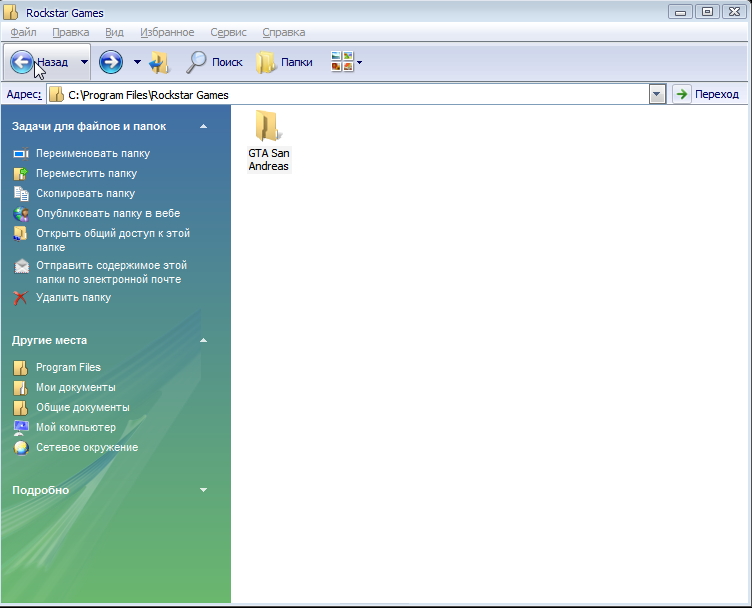Open the Forward history dropdown arrow
The width and height of the screenshot is (752, 608).
[137, 62]
